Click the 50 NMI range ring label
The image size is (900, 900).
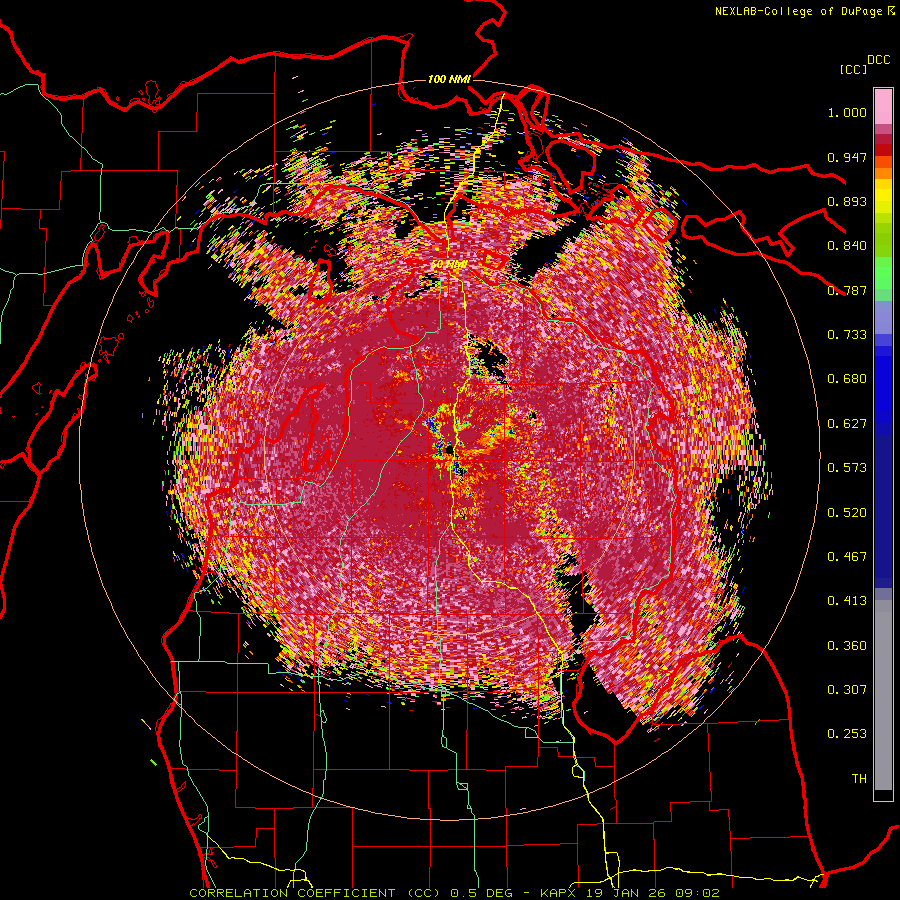tap(448, 264)
